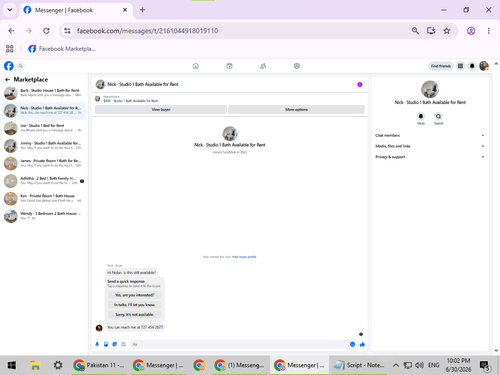The image size is (500, 375).
Task: Click back arrow beside Marketplace heading
Action: (x=7, y=79)
